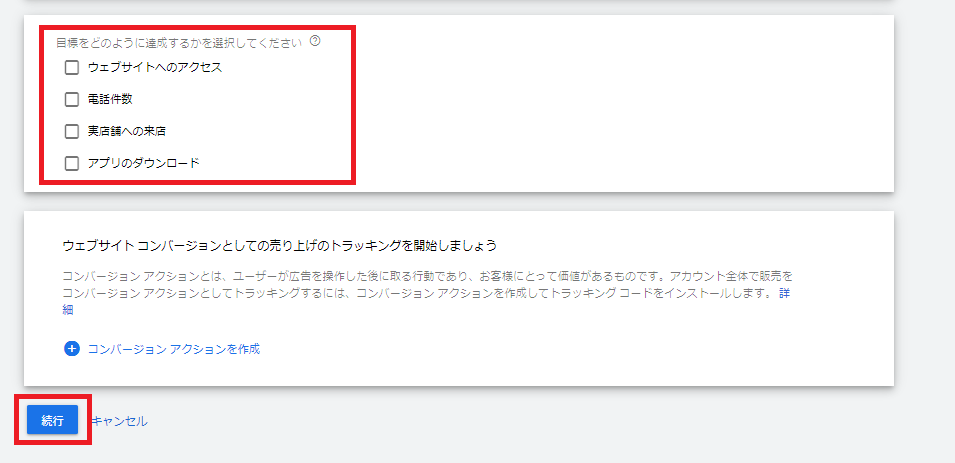Click the label text ウェブサイトへのアクセス

(155, 68)
